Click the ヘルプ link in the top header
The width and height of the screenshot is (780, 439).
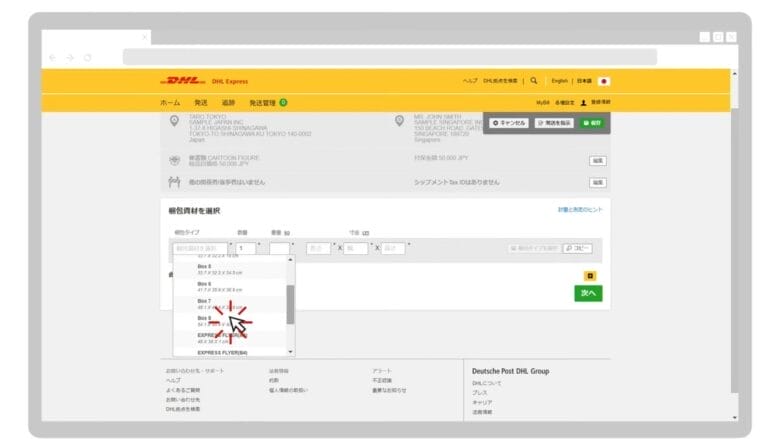tap(470, 81)
